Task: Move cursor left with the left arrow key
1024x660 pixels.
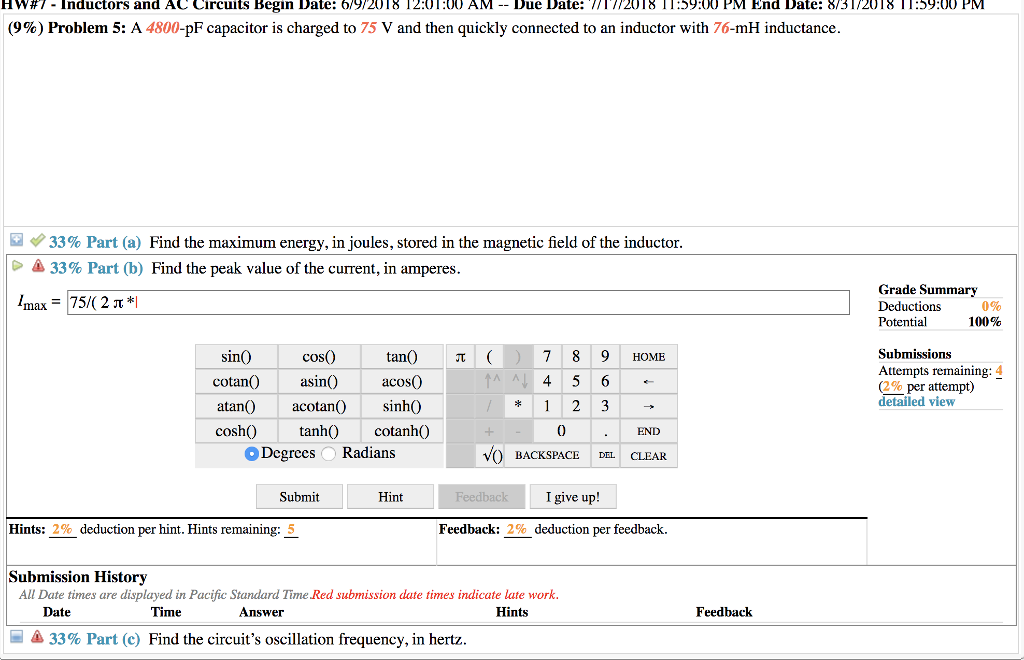Action: coord(648,381)
